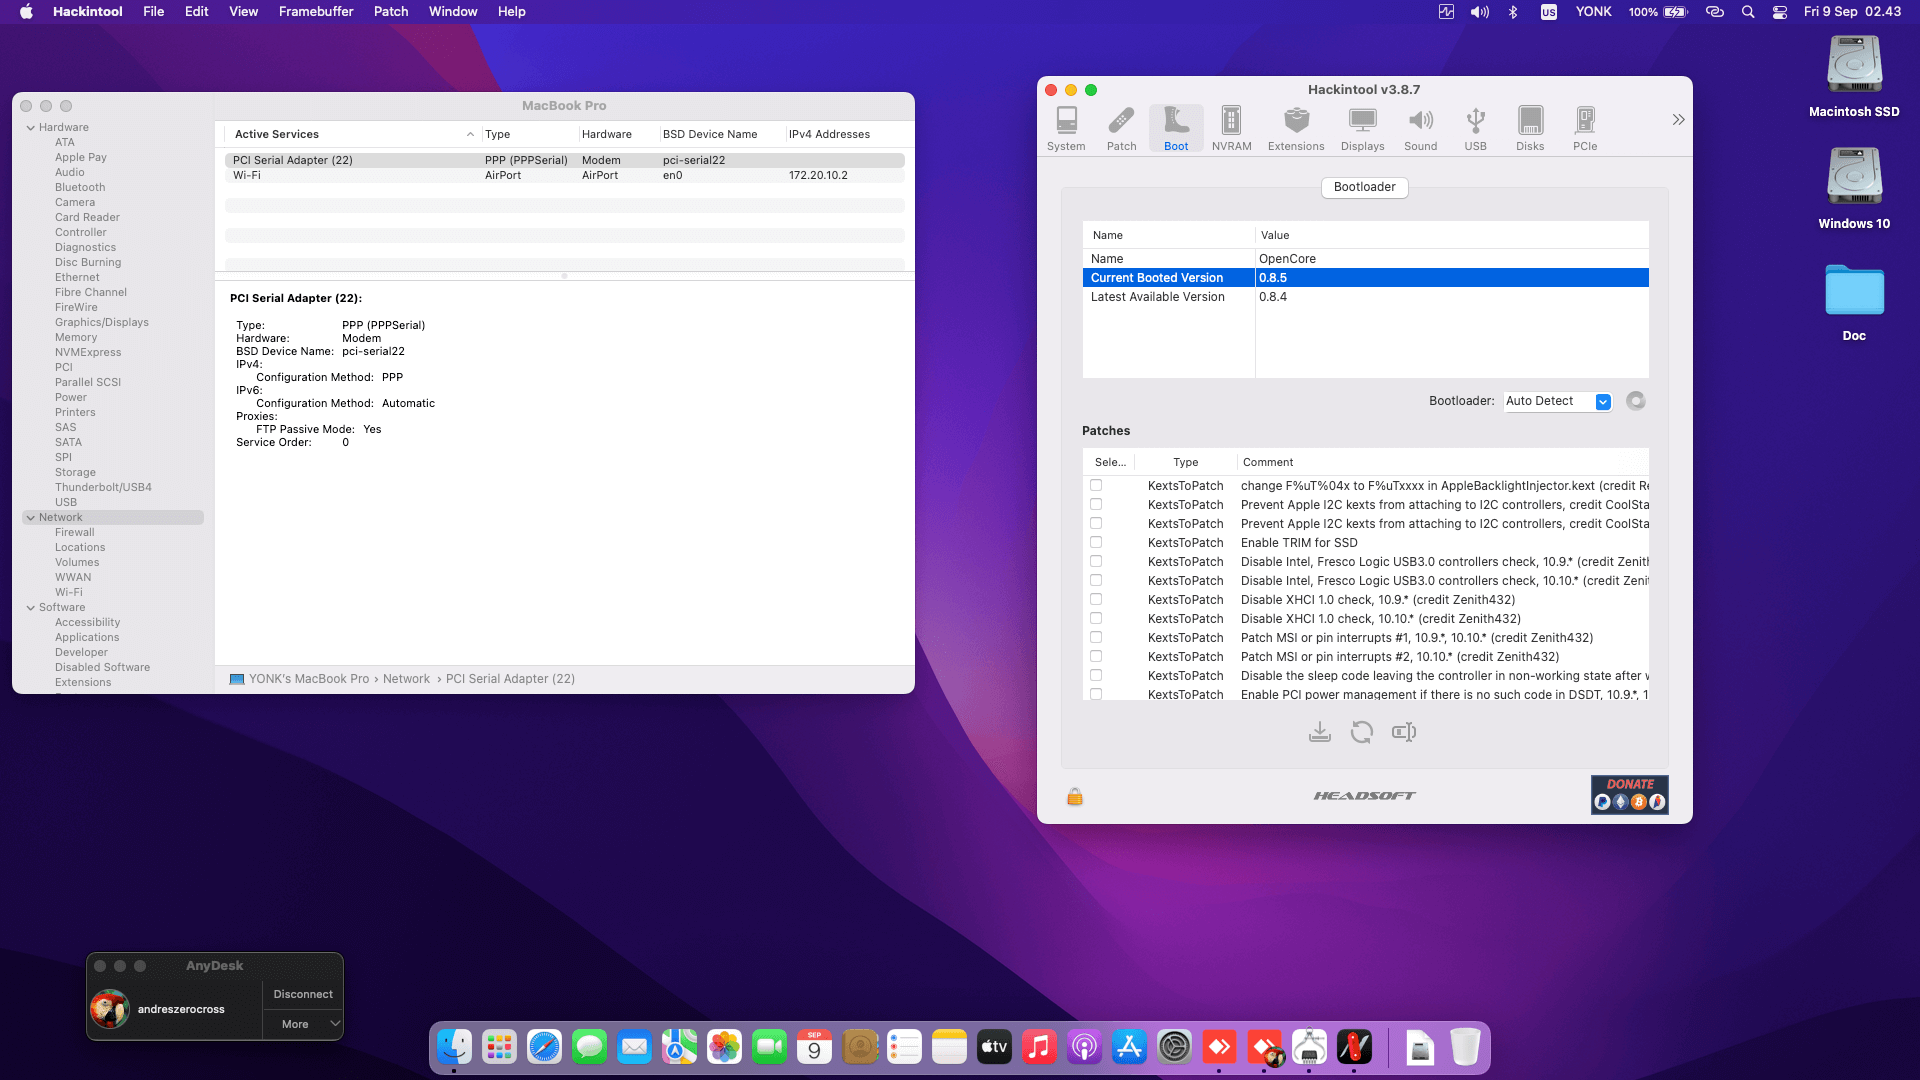Select Thunderbolt/USB4 in sidebar
This screenshot has width=1920, height=1080.
point(103,487)
